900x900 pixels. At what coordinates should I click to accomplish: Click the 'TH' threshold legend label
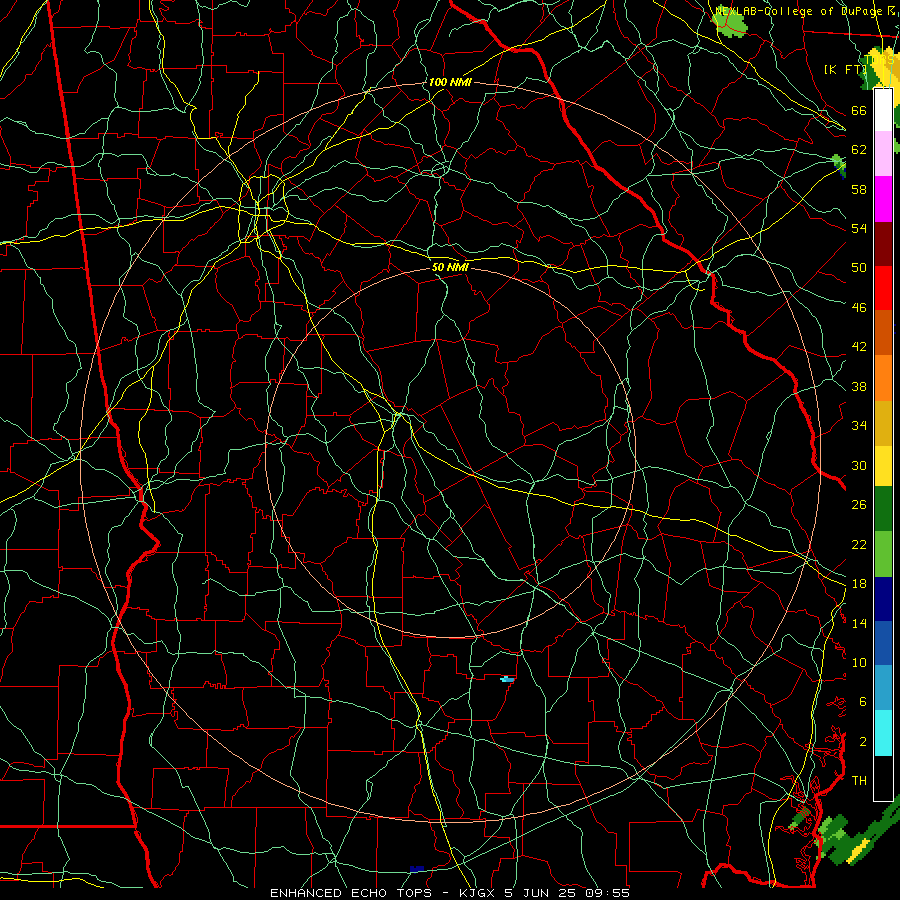[x=859, y=781]
